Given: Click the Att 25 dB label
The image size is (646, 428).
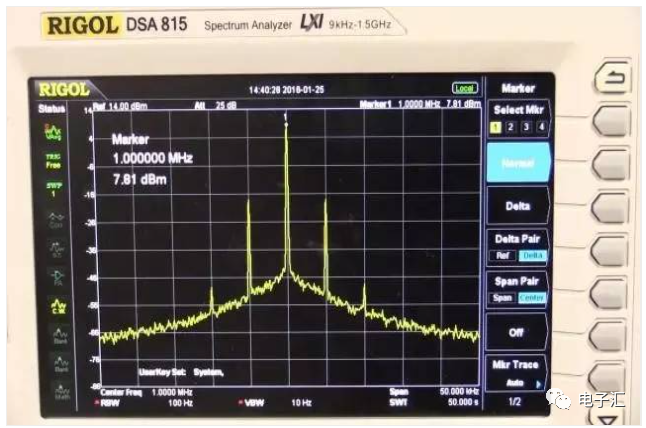Looking at the screenshot, I should pyautogui.click(x=215, y=105).
